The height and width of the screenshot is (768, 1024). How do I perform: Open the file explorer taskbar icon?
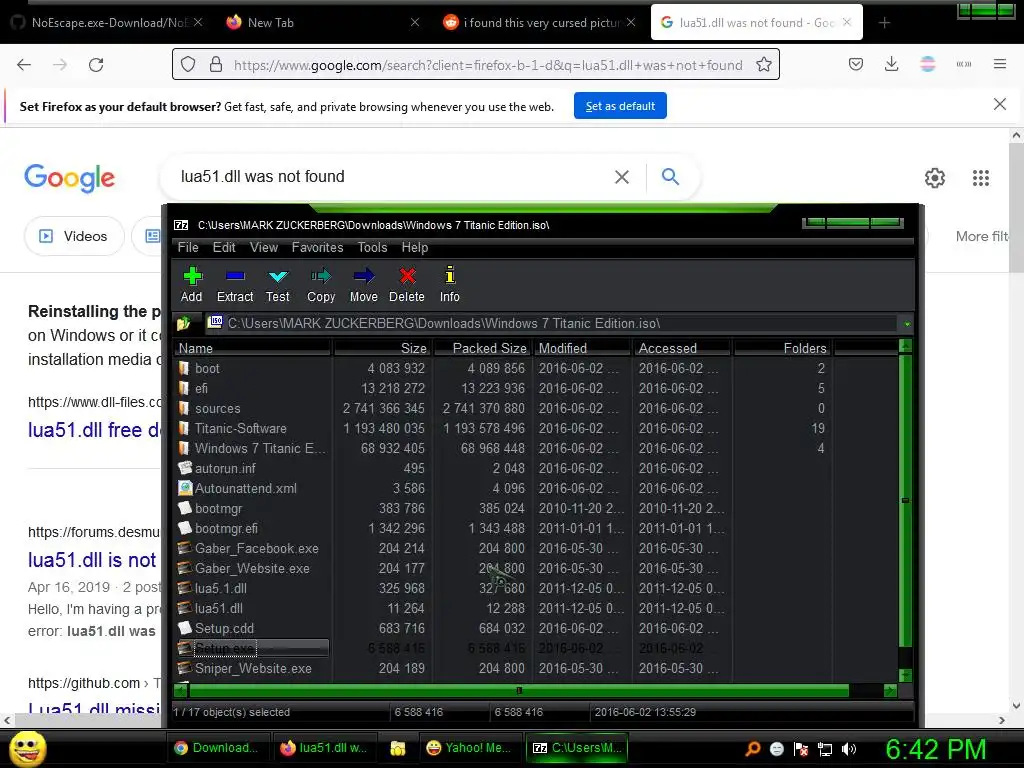click(x=398, y=748)
